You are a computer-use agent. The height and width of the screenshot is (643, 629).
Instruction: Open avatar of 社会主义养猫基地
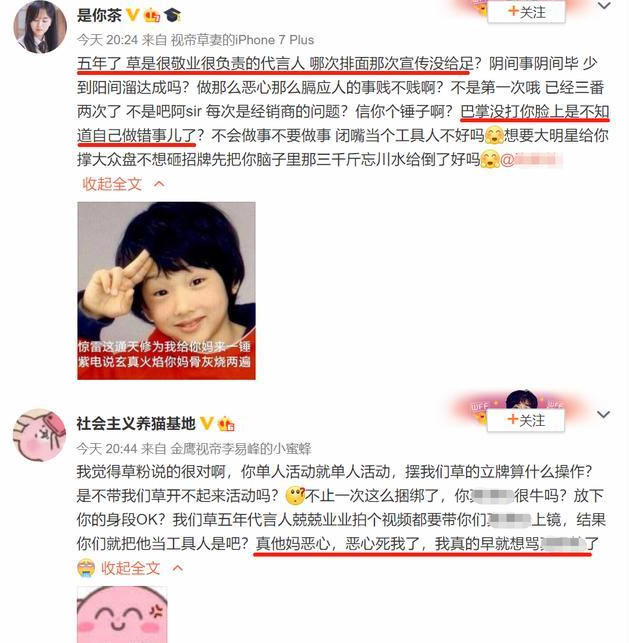pos(39,435)
